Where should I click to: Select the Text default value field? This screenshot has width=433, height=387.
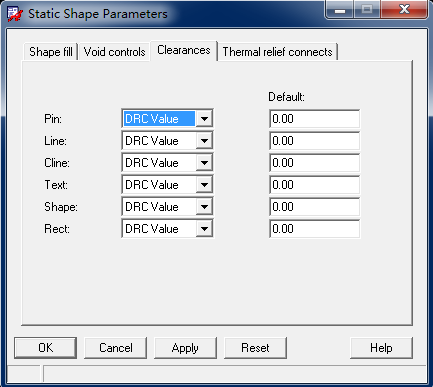pyautogui.click(x=314, y=185)
